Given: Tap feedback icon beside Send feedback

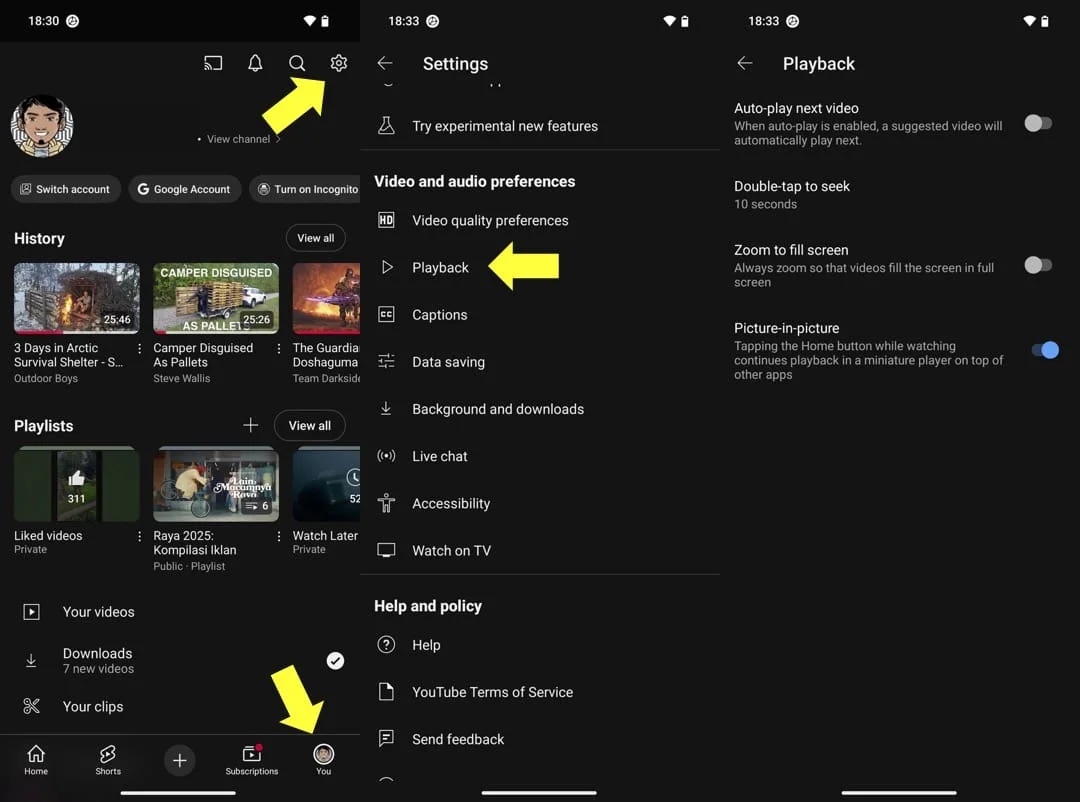Looking at the screenshot, I should [386, 739].
